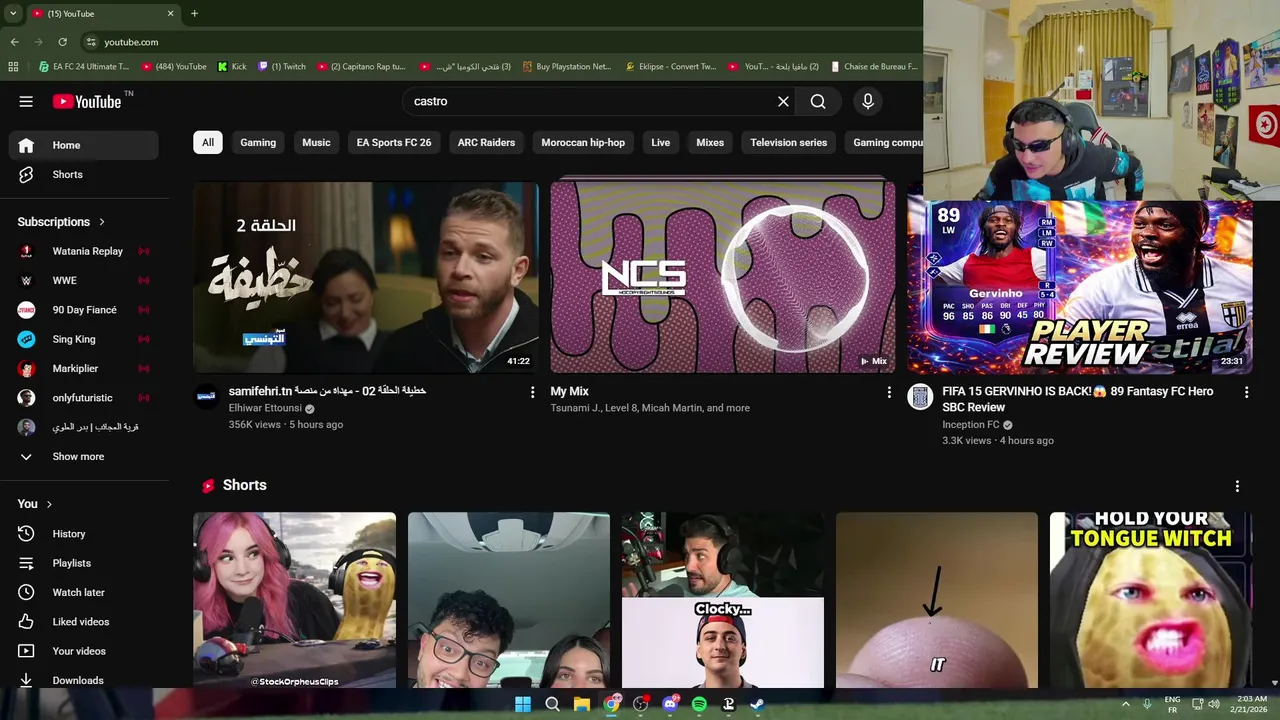This screenshot has height=720, width=1280.
Task: Select the Television series filter chip
Action: coord(789,142)
